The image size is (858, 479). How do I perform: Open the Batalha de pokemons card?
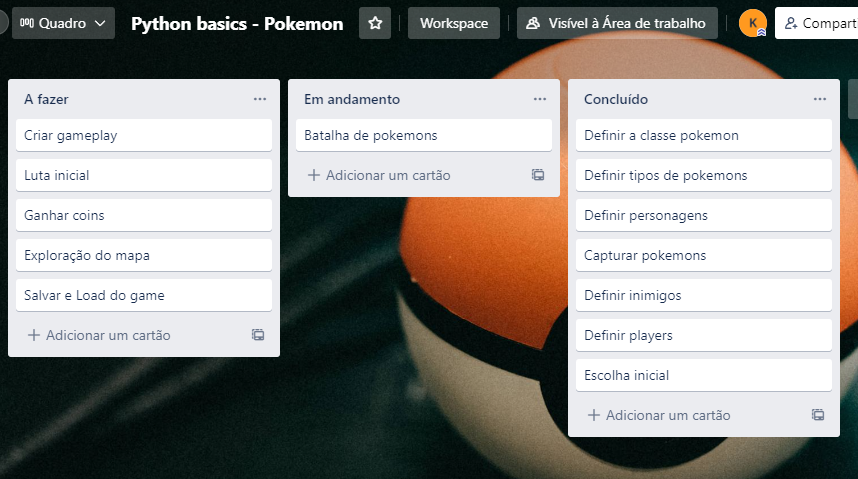click(424, 135)
